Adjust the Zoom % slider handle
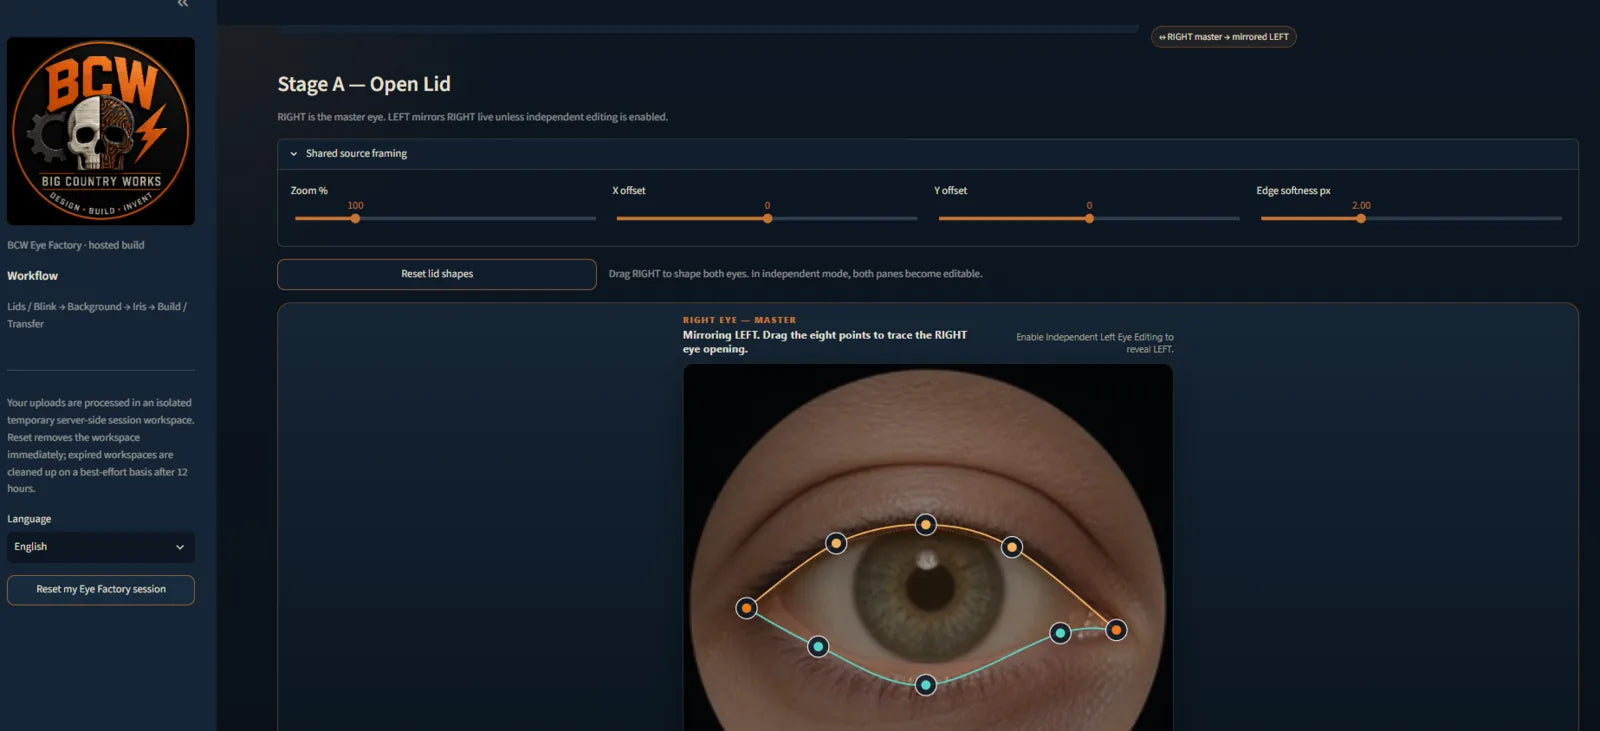The image size is (1600, 731). coord(355,218)
